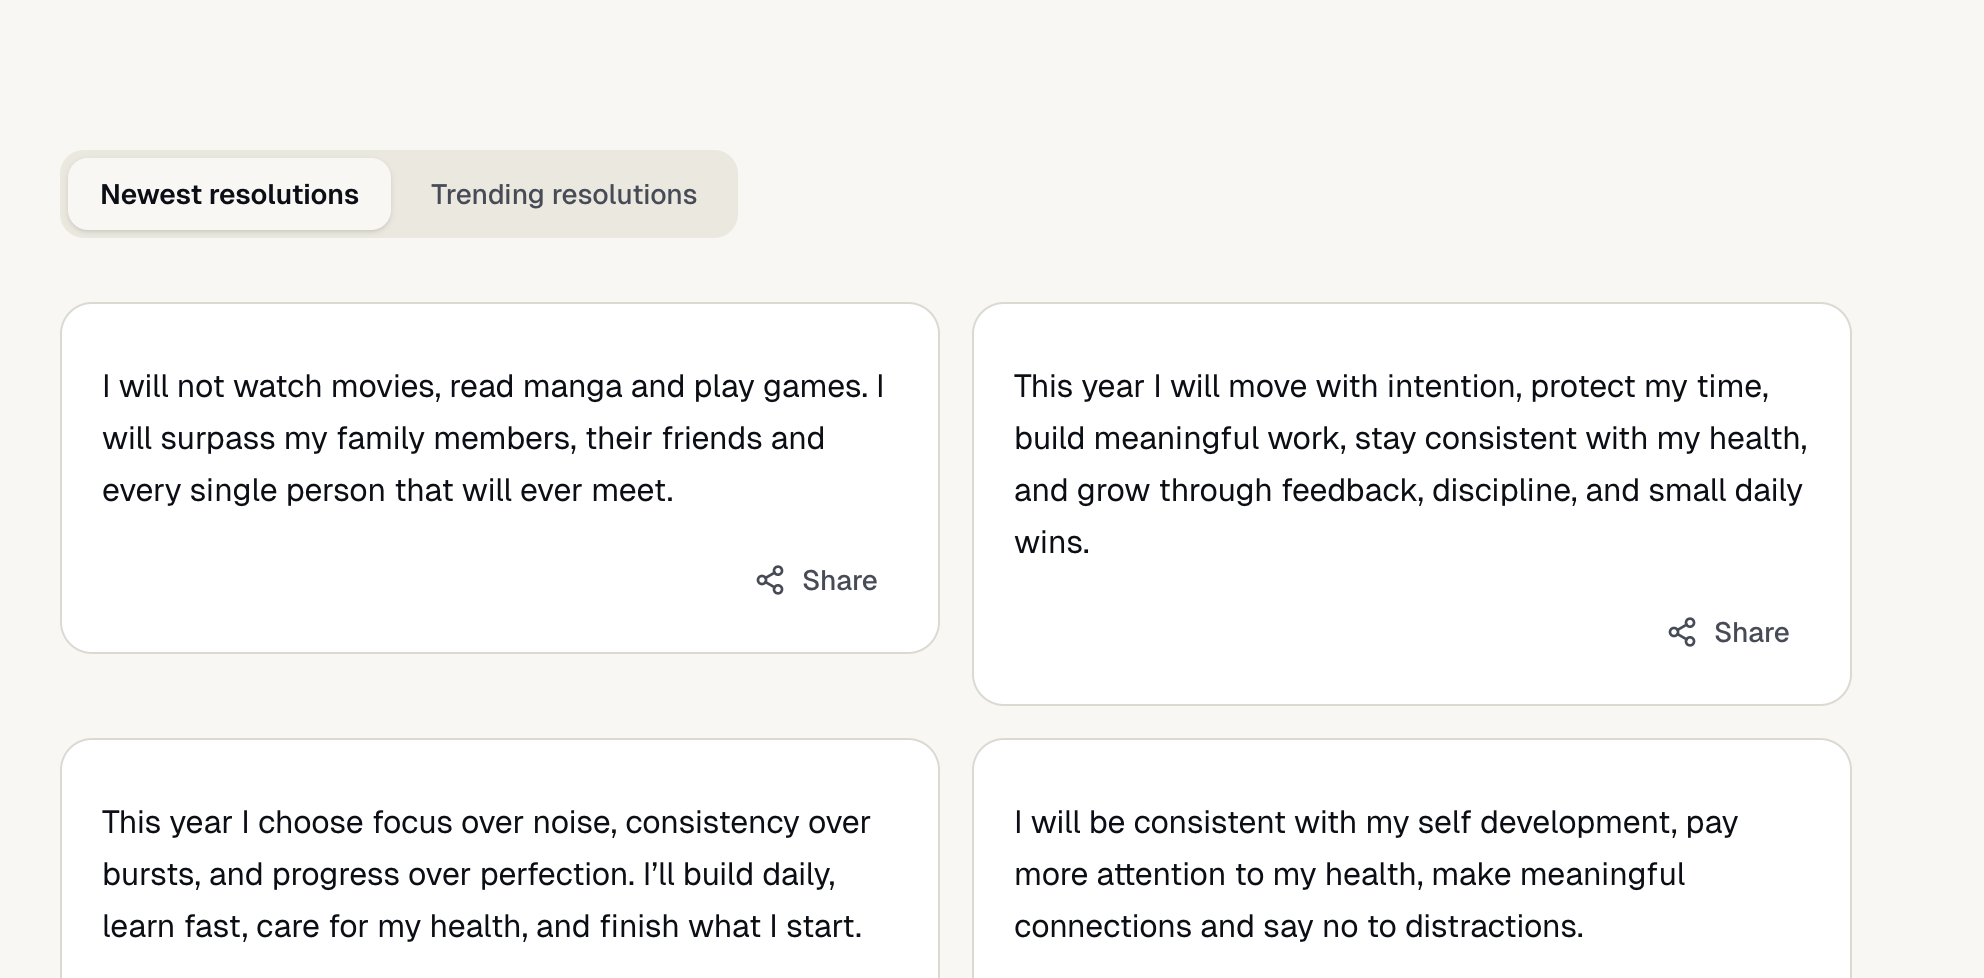Select the Newest resolutions tab
1984x978 pixels.
click(x=229, y=194)
